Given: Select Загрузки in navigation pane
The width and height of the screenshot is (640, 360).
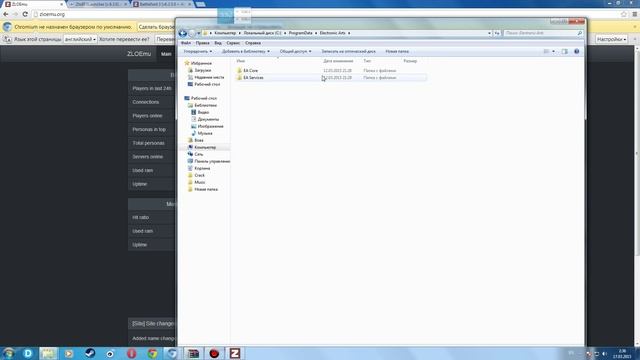Looking at the screenshot, I should (x=202, y=70).
